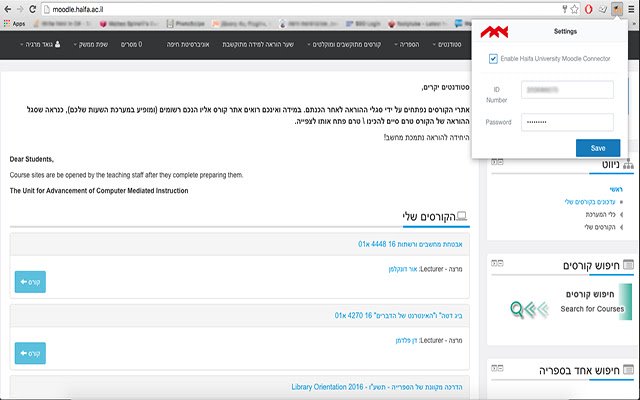The width and height of the screenshot is (640, 400).
Task: Open the Apps bookmarks shortcut
Action: (x=15, y=24)
